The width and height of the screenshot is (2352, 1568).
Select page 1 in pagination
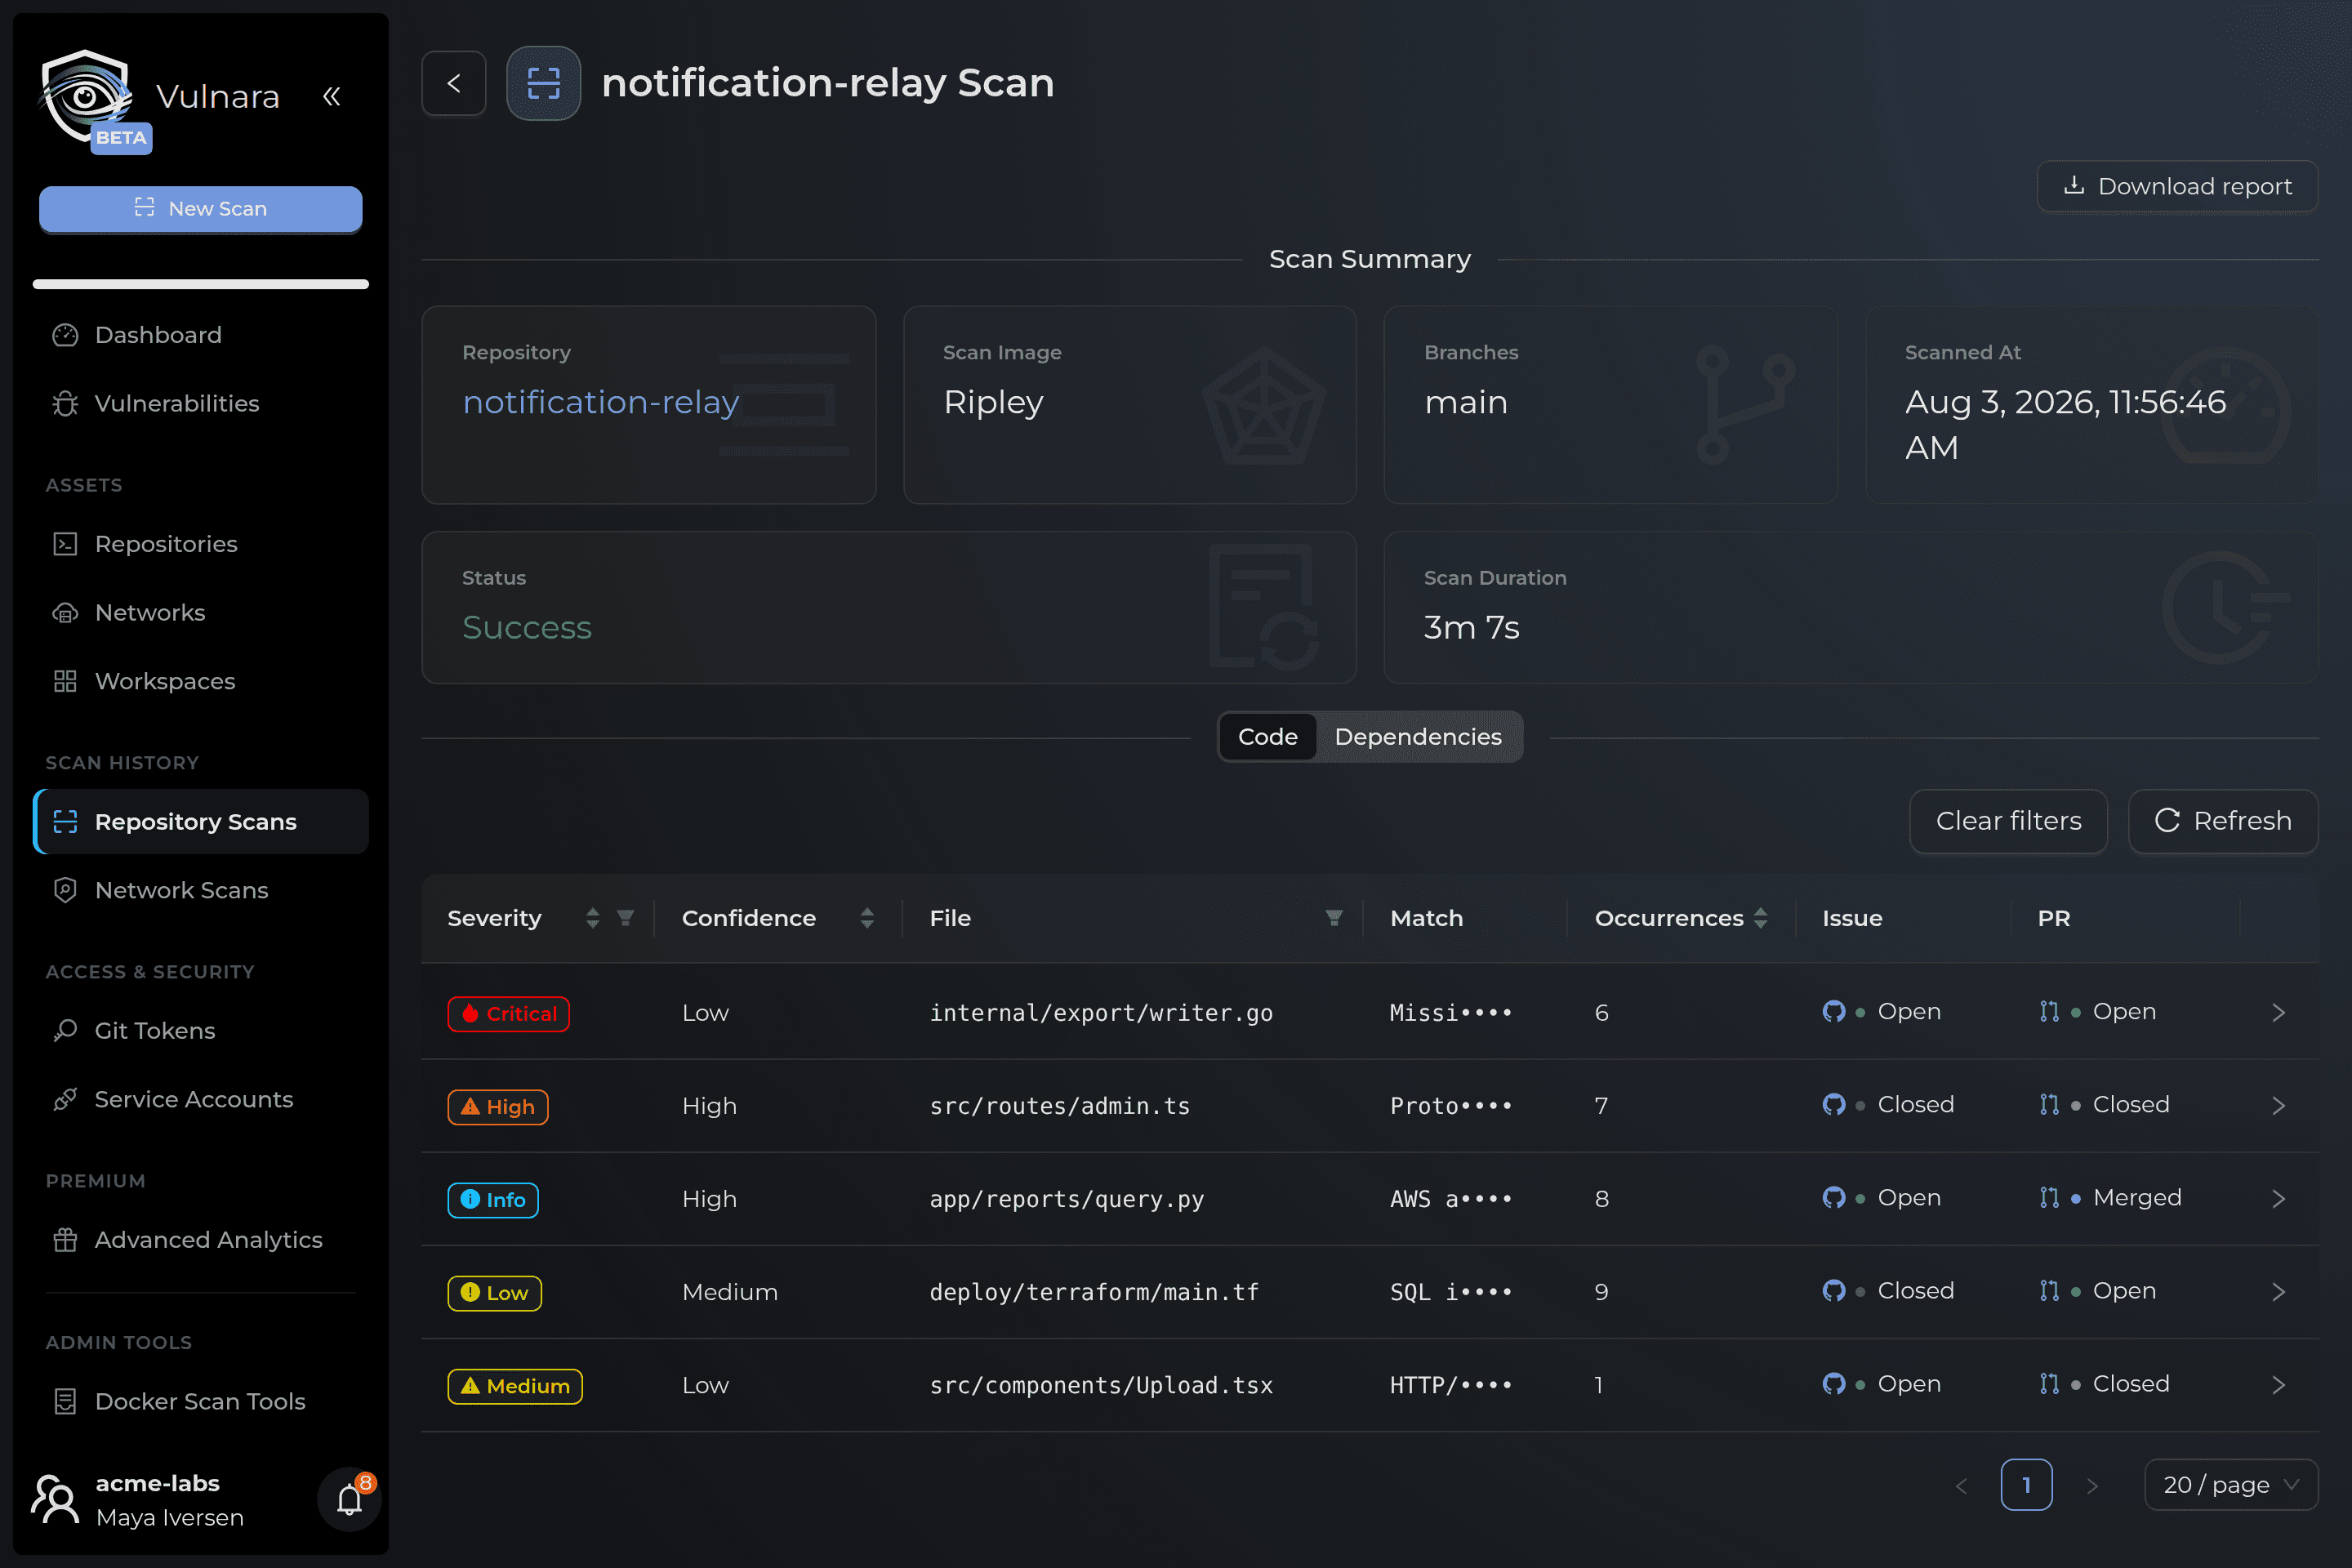coord(2026,1485)
